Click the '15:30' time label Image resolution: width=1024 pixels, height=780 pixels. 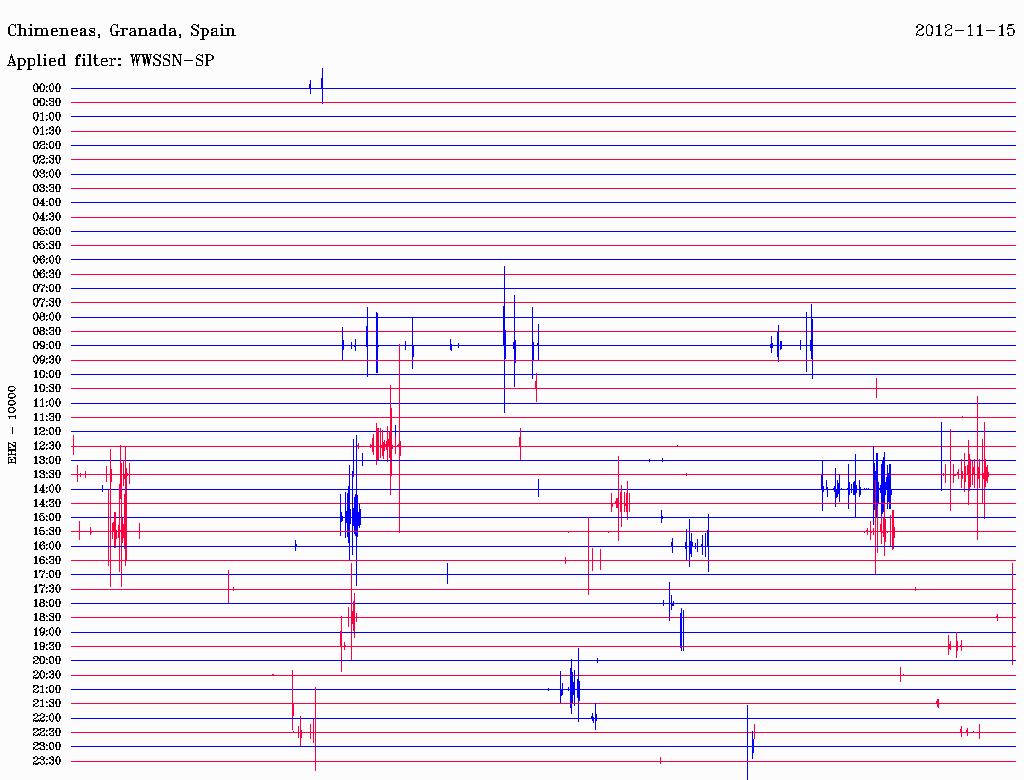click(x=47, y=532)
